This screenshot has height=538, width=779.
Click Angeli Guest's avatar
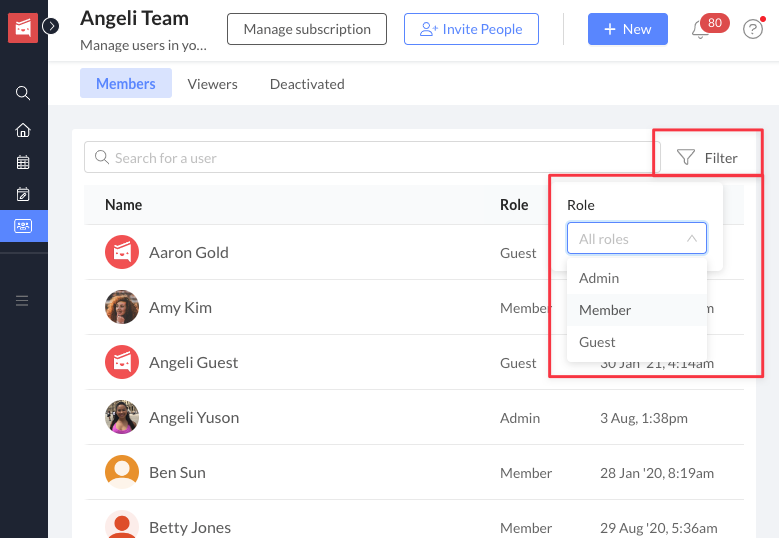tap(122, 363)
